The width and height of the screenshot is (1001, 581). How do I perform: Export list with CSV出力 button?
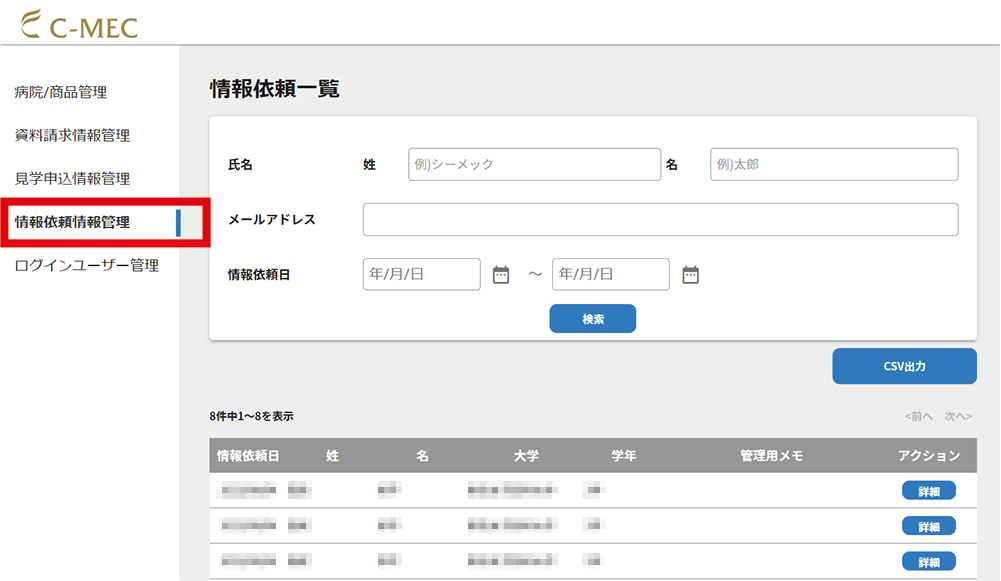click(904, 366)
